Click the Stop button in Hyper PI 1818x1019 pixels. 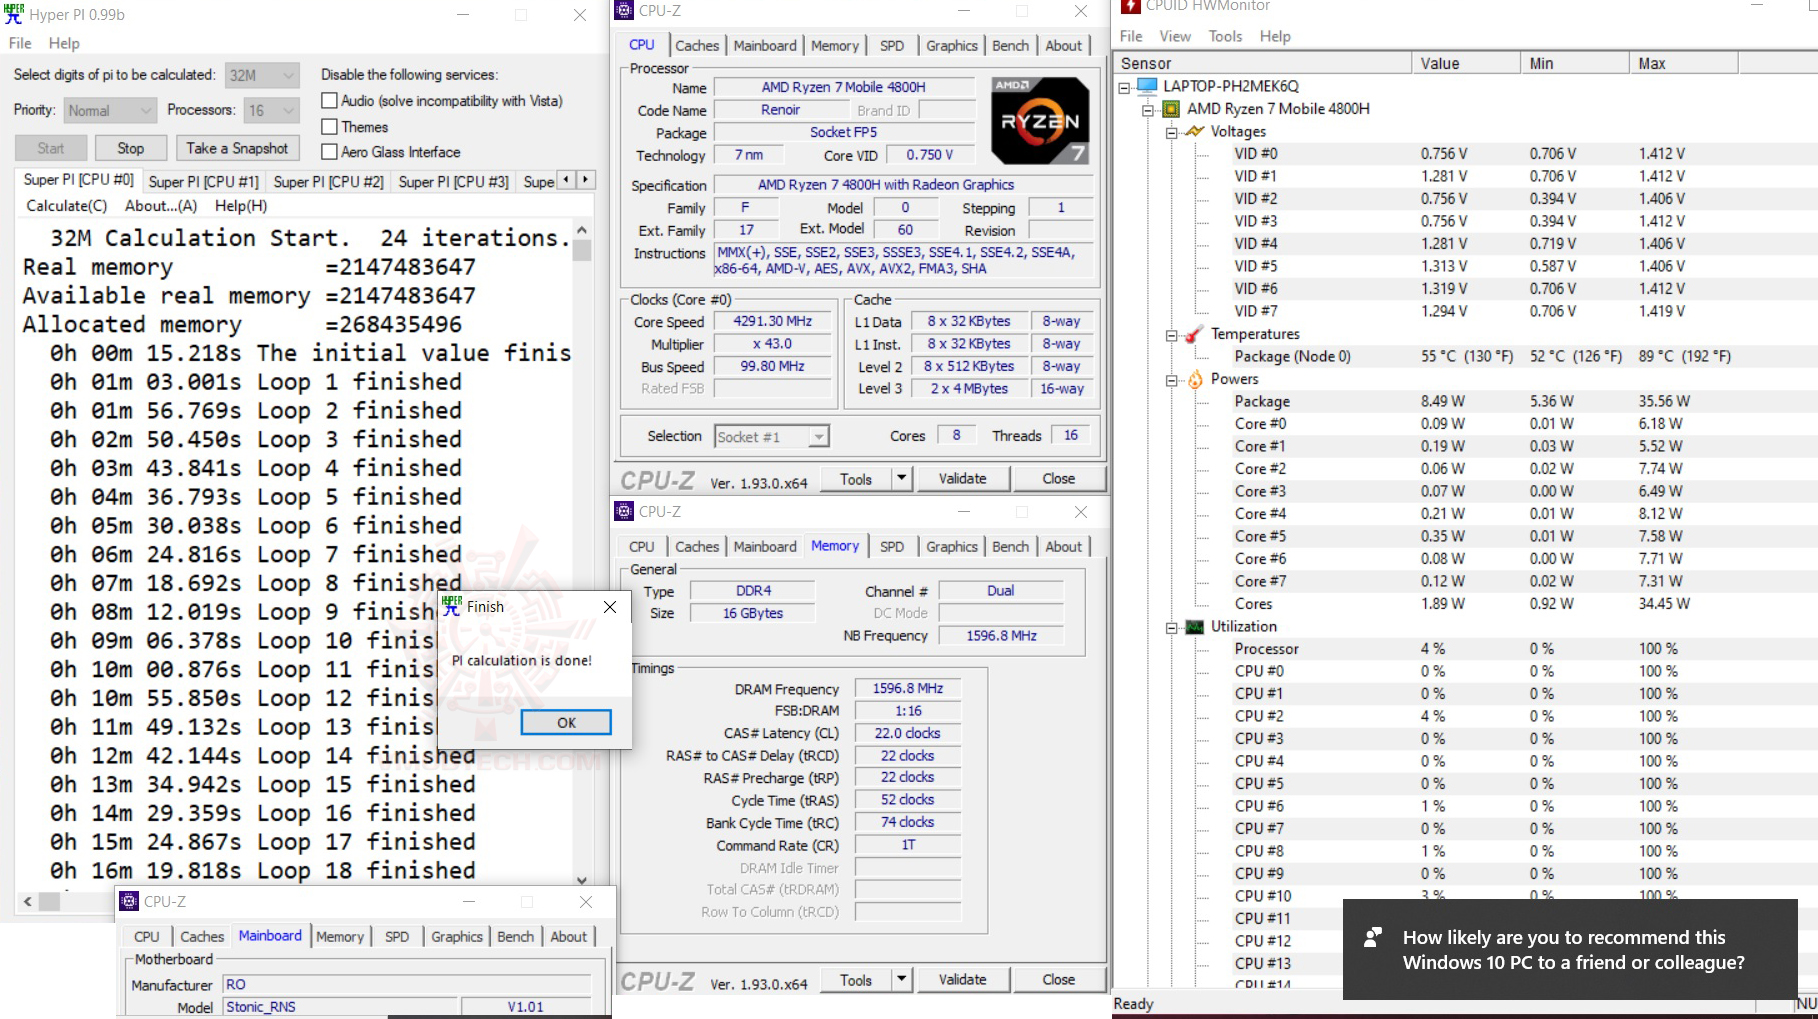(131, 148)
